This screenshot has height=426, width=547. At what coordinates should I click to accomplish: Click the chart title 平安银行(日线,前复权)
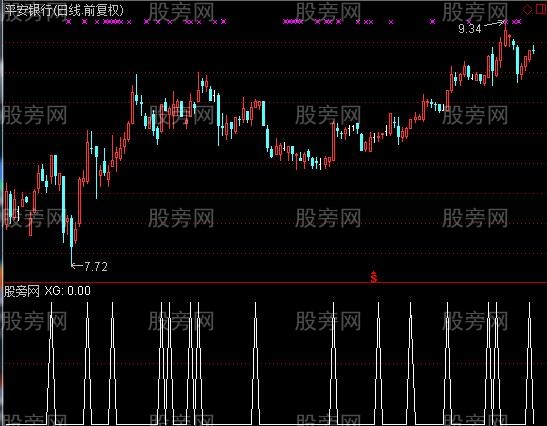(65, 10)
